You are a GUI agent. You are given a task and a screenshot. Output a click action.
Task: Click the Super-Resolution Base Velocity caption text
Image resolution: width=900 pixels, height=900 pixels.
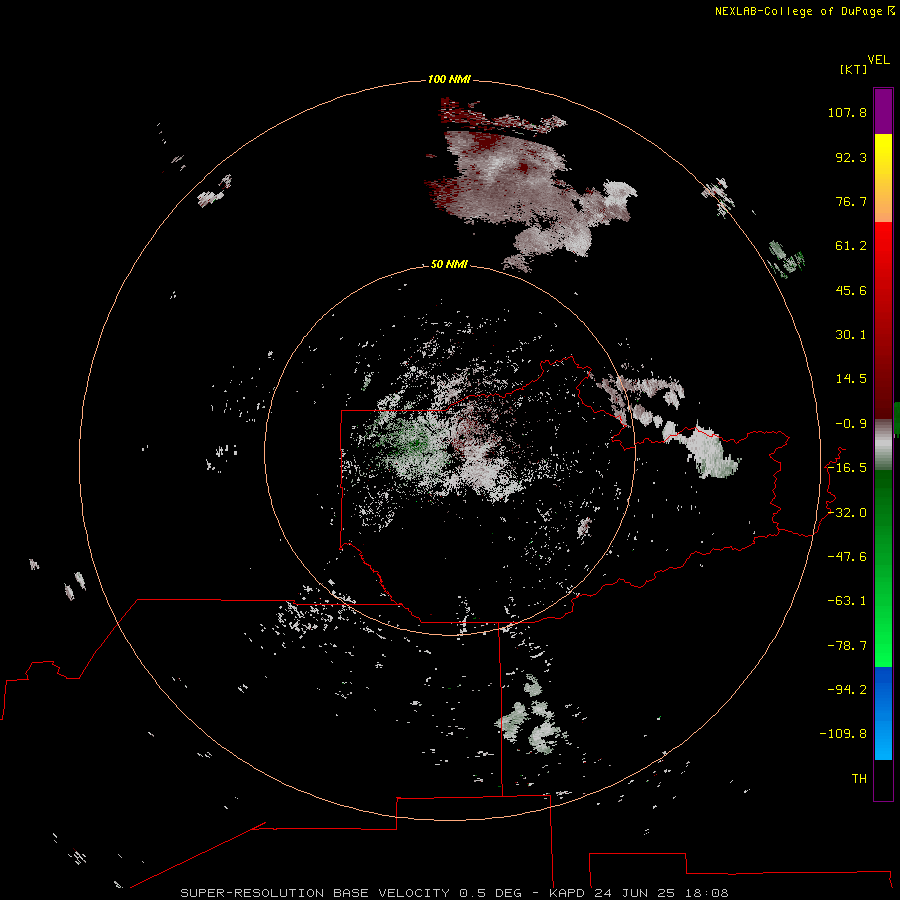coord(454,893)
